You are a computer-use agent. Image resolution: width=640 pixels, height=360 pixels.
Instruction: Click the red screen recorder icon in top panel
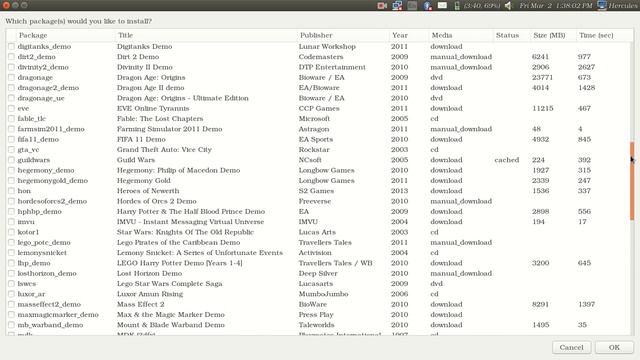pyautogui.click(x=382, y=5)
